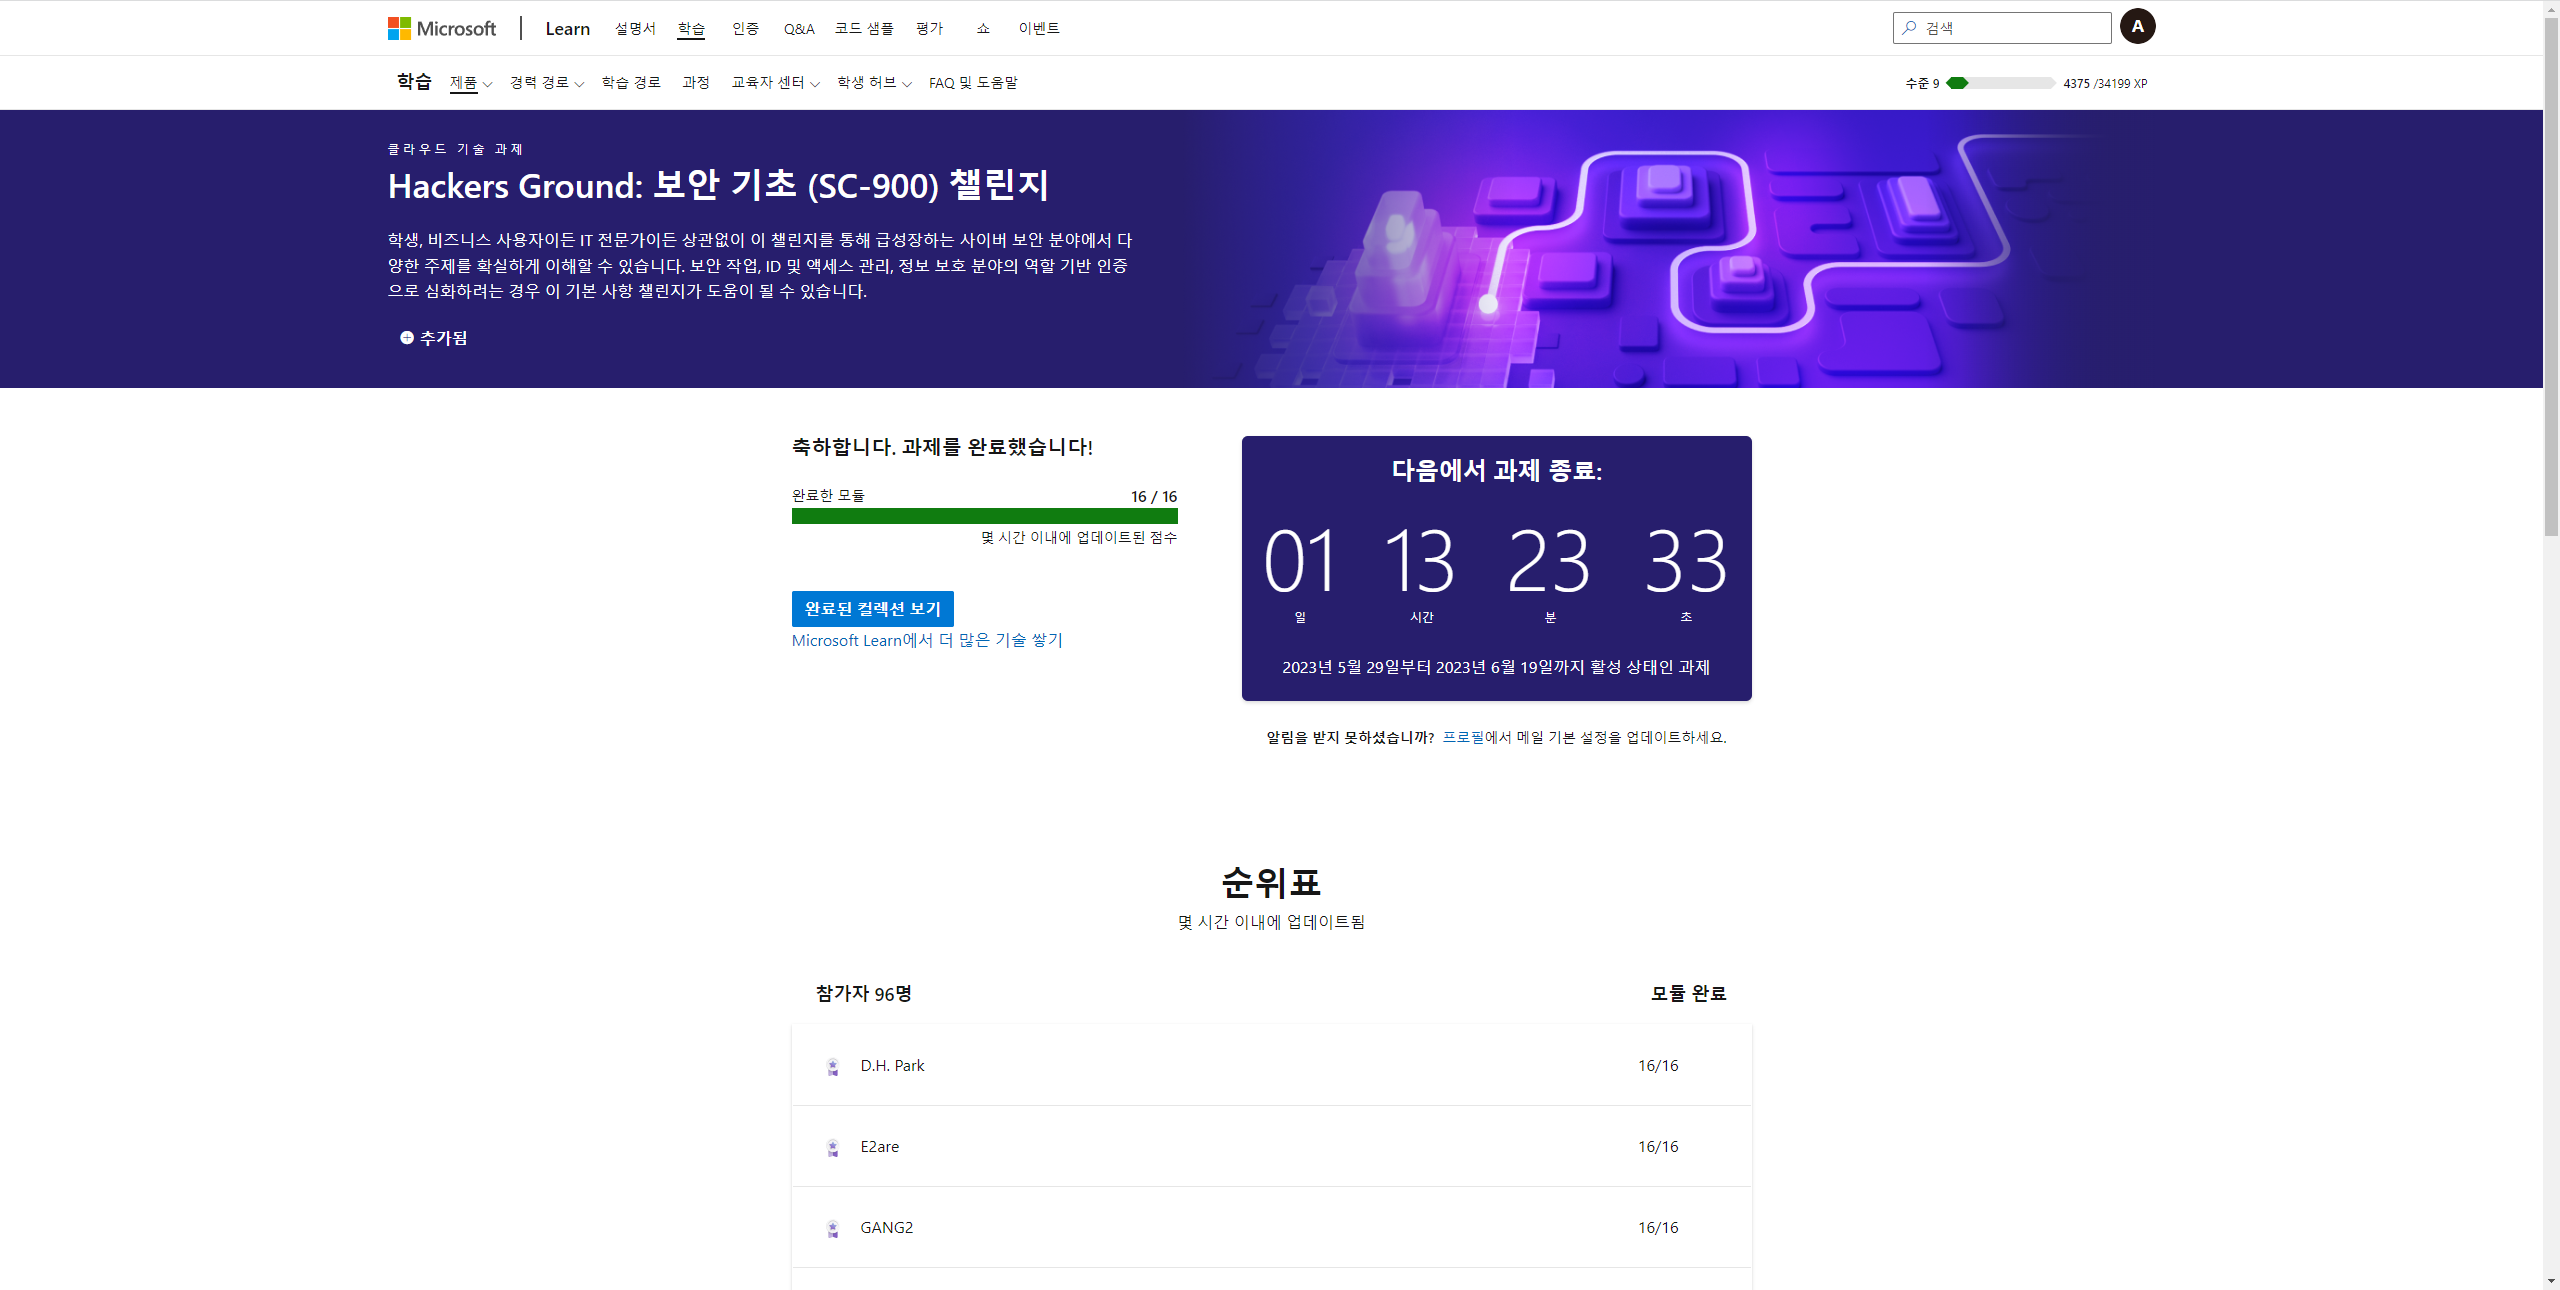
Task: Switch to the Q&A section
Action: pyautogui.click(x=798, y=28)
